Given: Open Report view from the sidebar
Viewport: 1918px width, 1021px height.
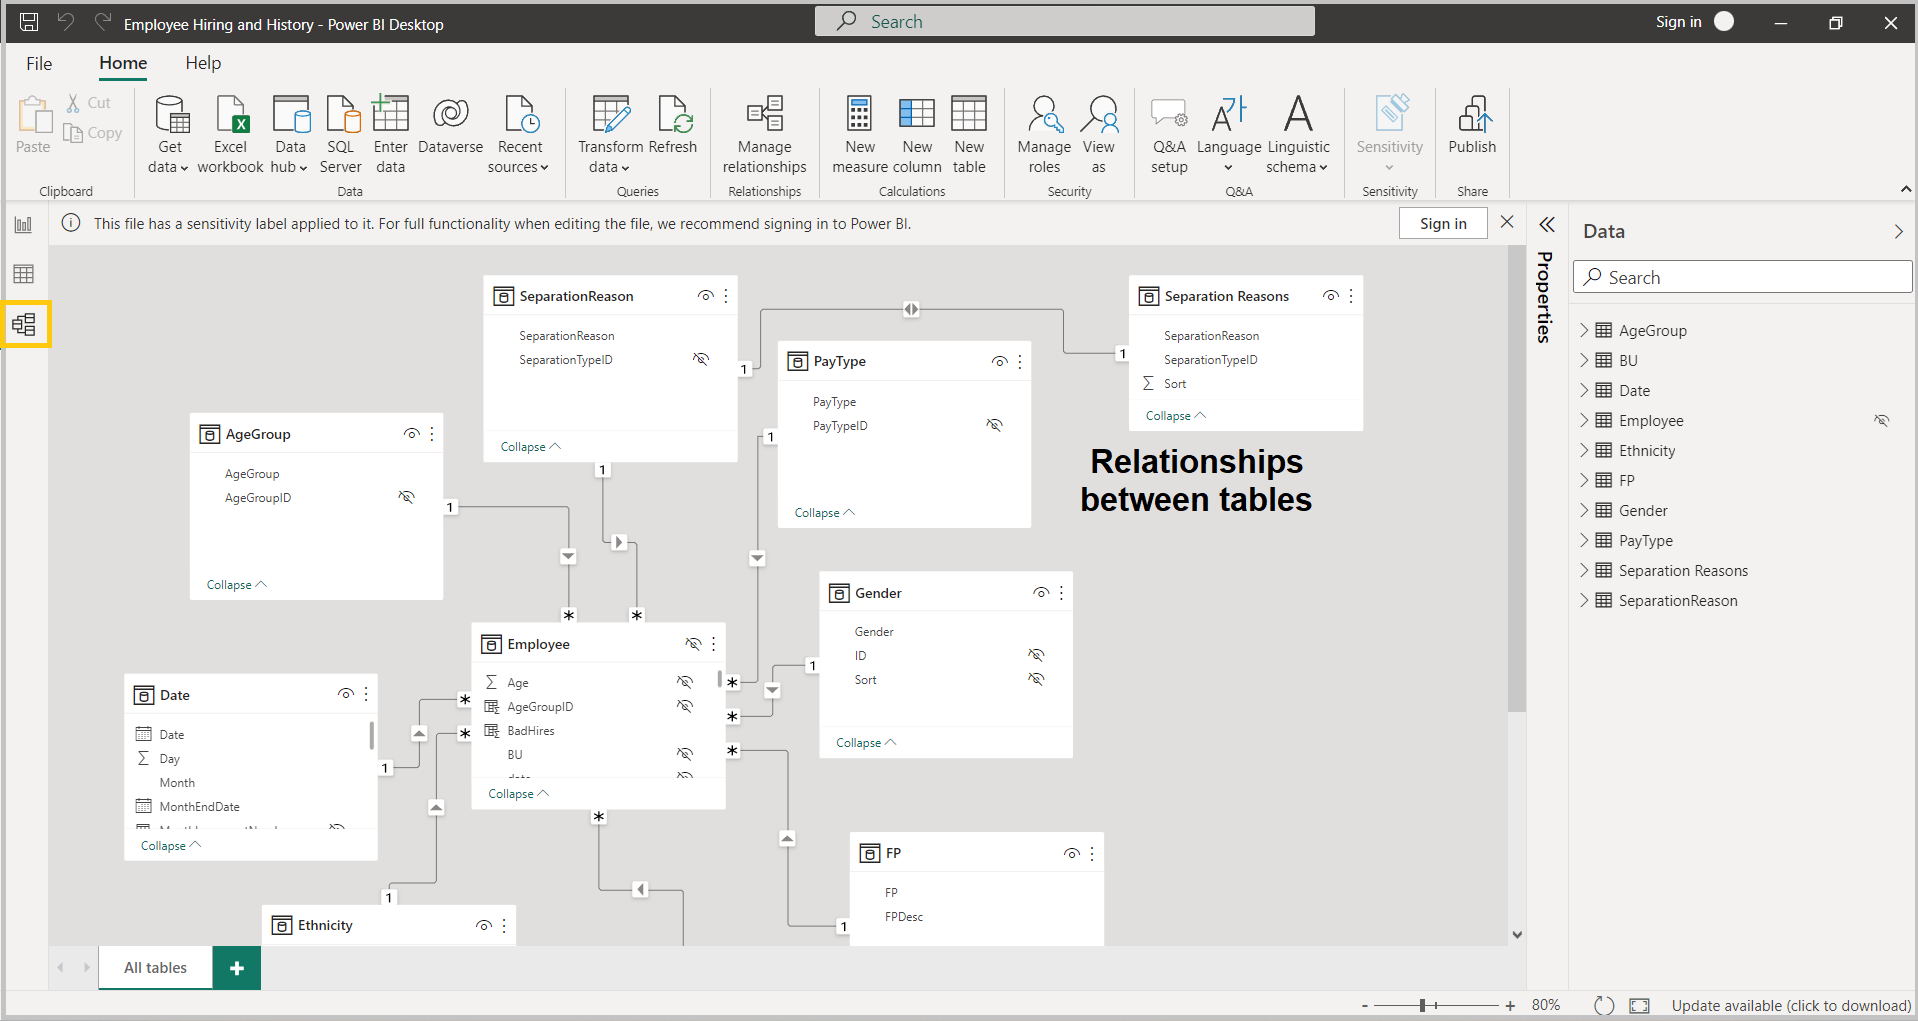Looking at the screenshot, I should (x=24, y=224).
